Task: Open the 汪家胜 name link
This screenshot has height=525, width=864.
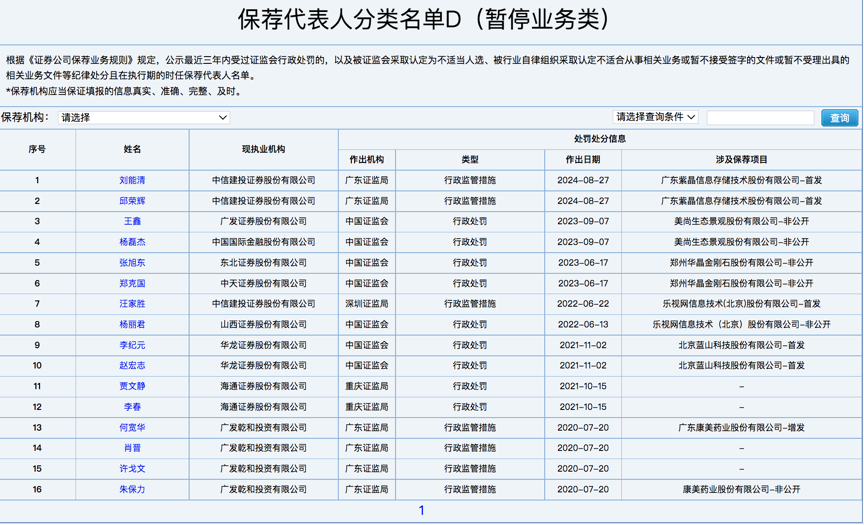Action: [132, 304]
